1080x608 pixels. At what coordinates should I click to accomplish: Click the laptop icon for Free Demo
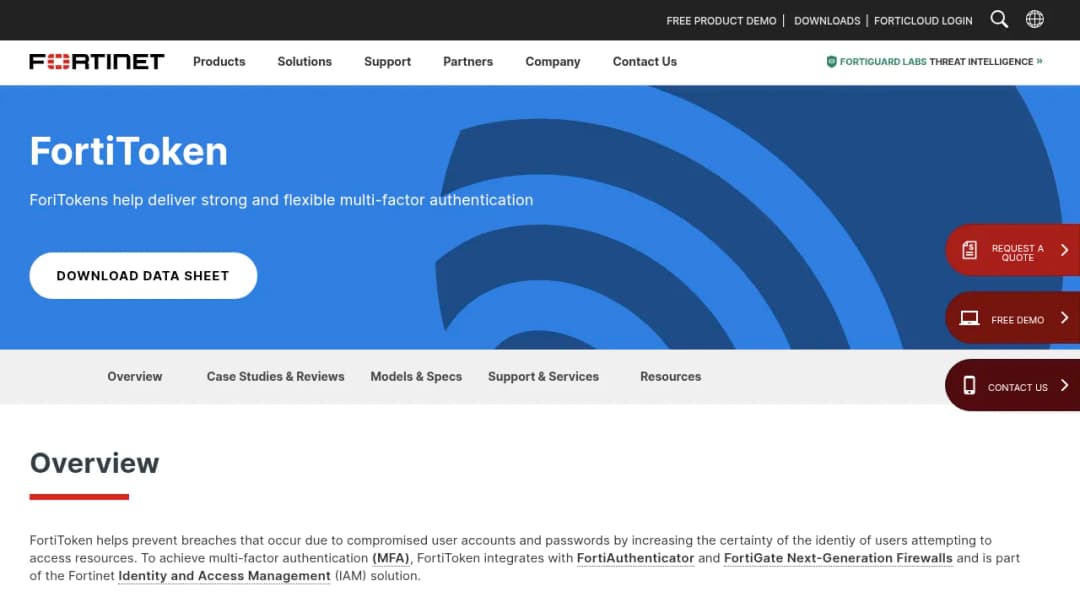tap(969, 318)
